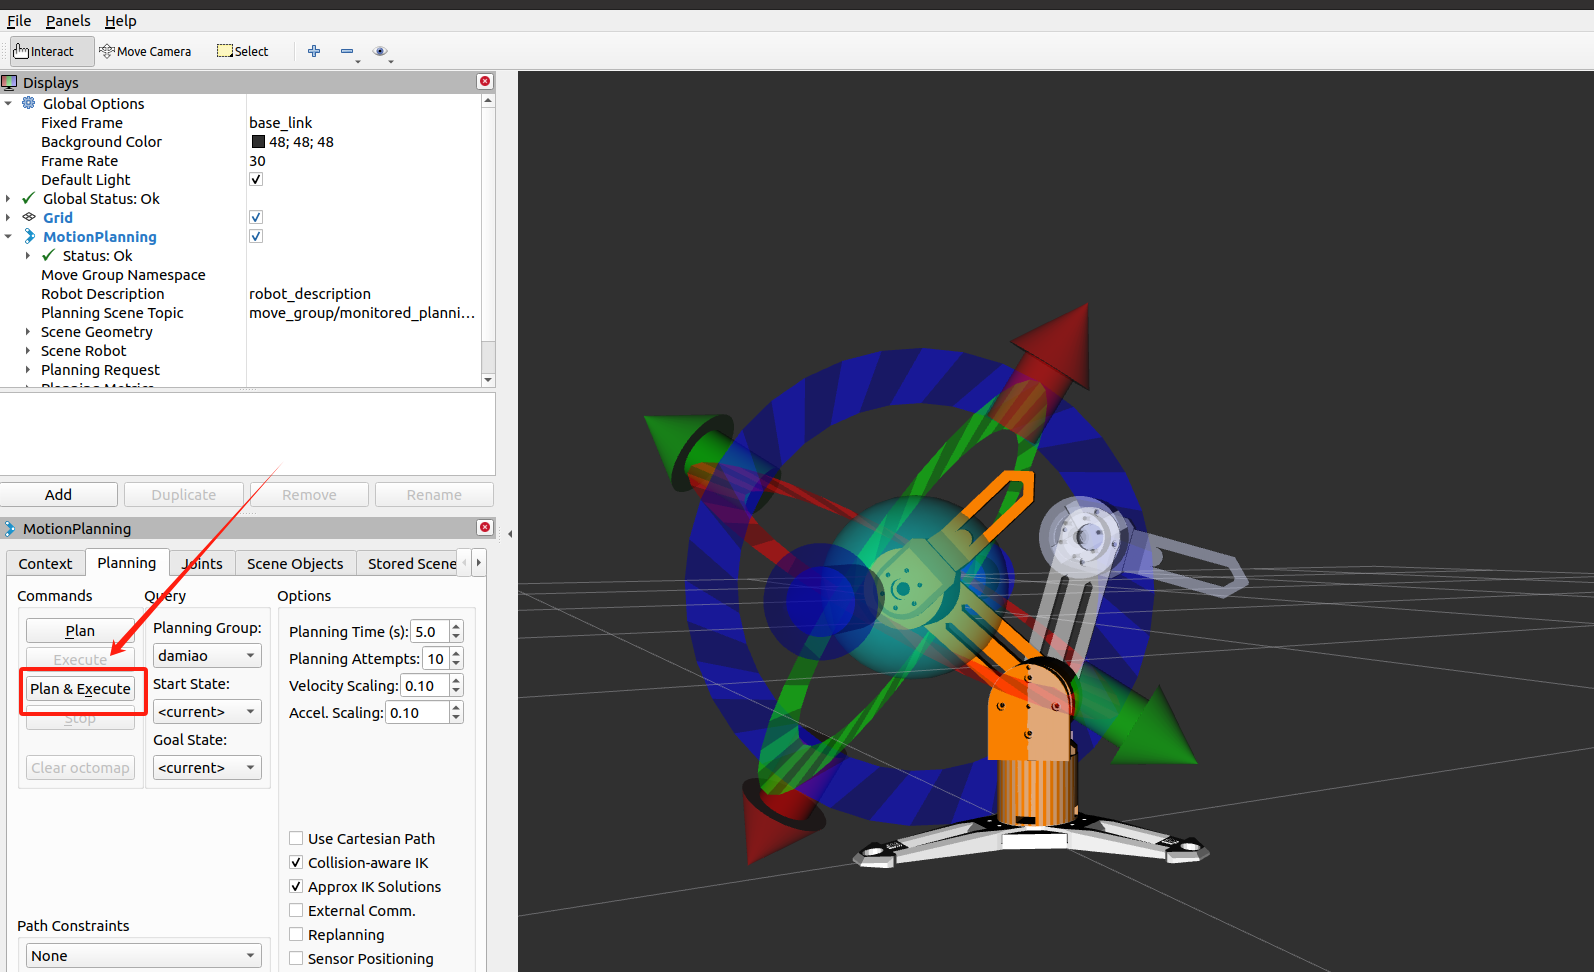The width and height of the screenshot is (1594, 972).
Task: Click the Displays panel monitor icon
Action: (x=9, y=82)
